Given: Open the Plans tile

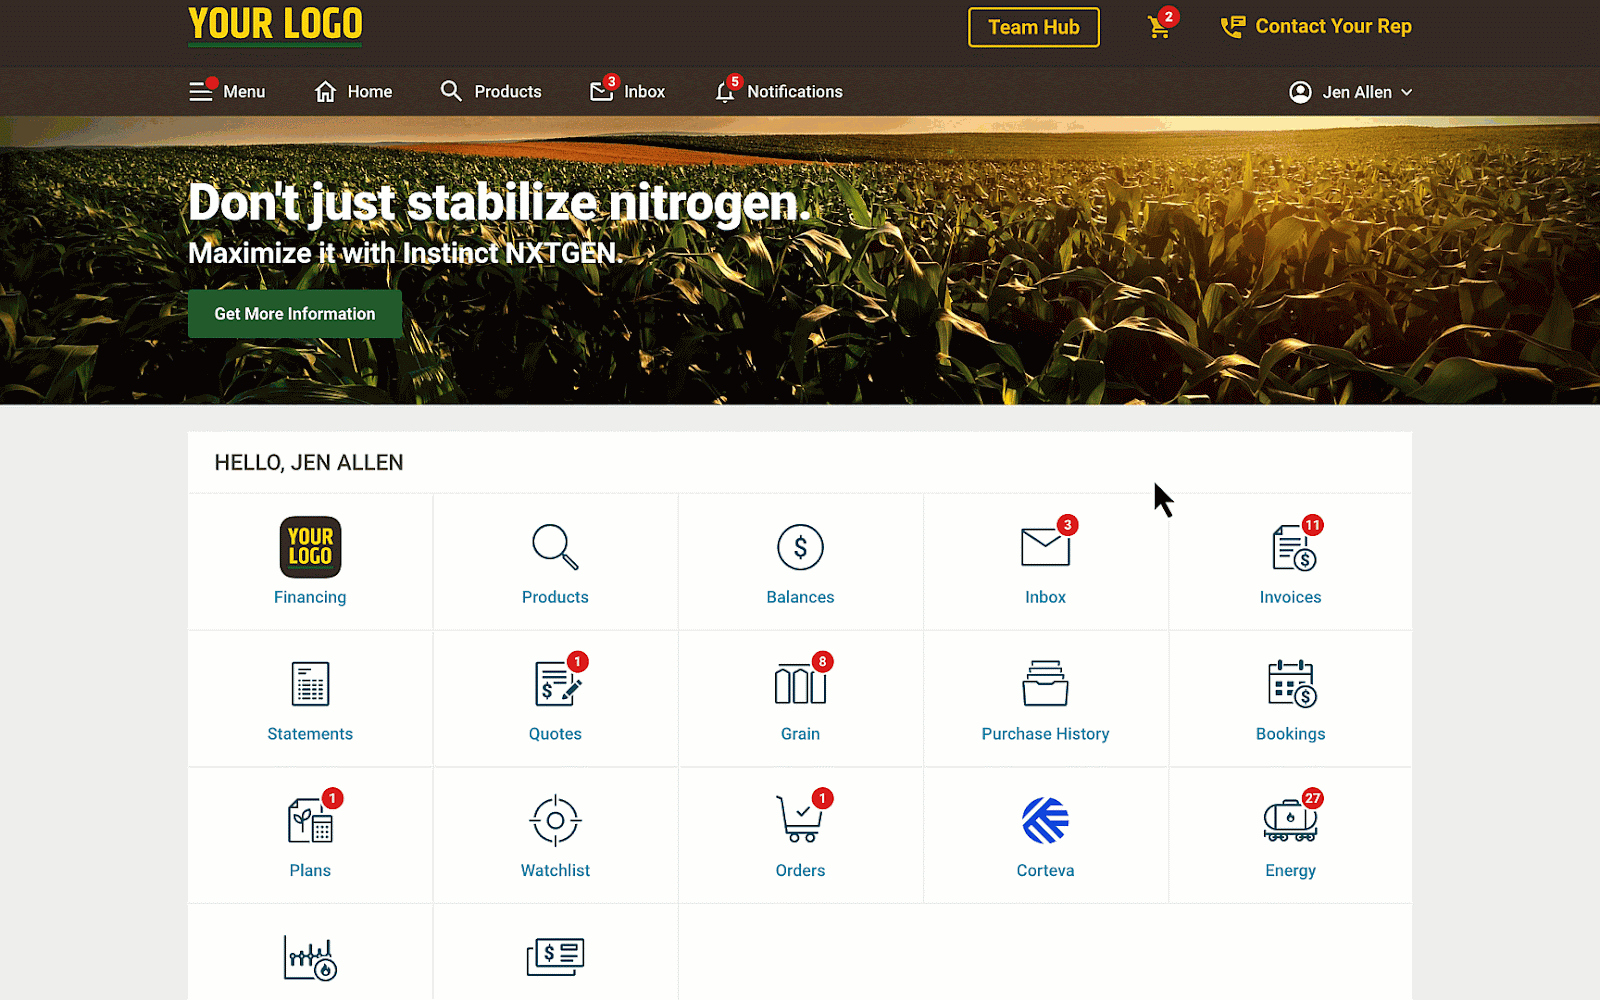Looking at the screenshot, I should (310, 836).
